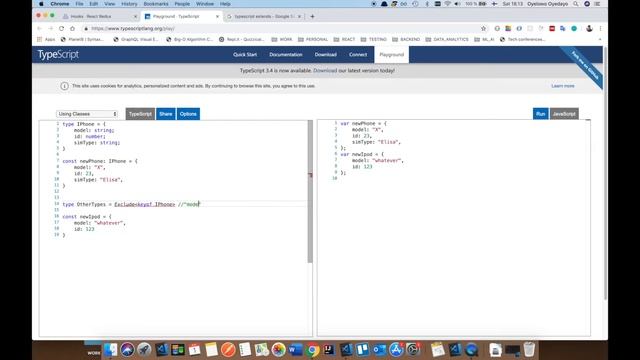Open the BACKEND bookmarks folder
Screen dimensions: 640x360
point(406,40)
